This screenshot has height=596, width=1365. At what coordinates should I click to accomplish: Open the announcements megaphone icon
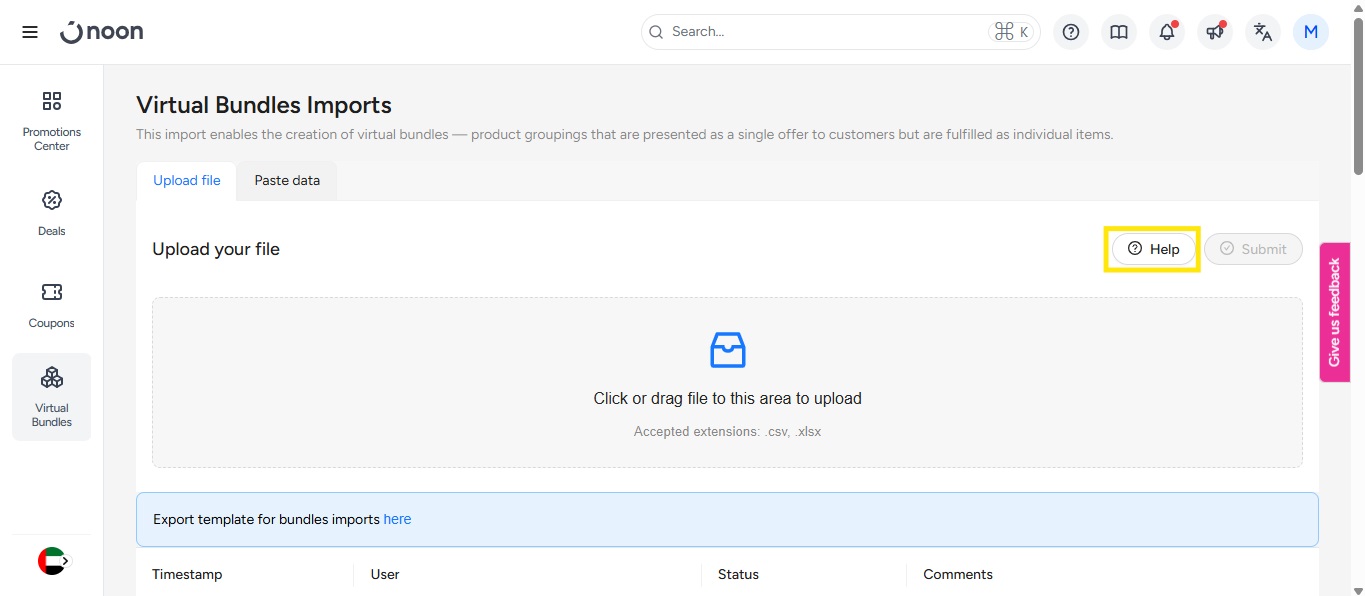[x=1215, y=32]
